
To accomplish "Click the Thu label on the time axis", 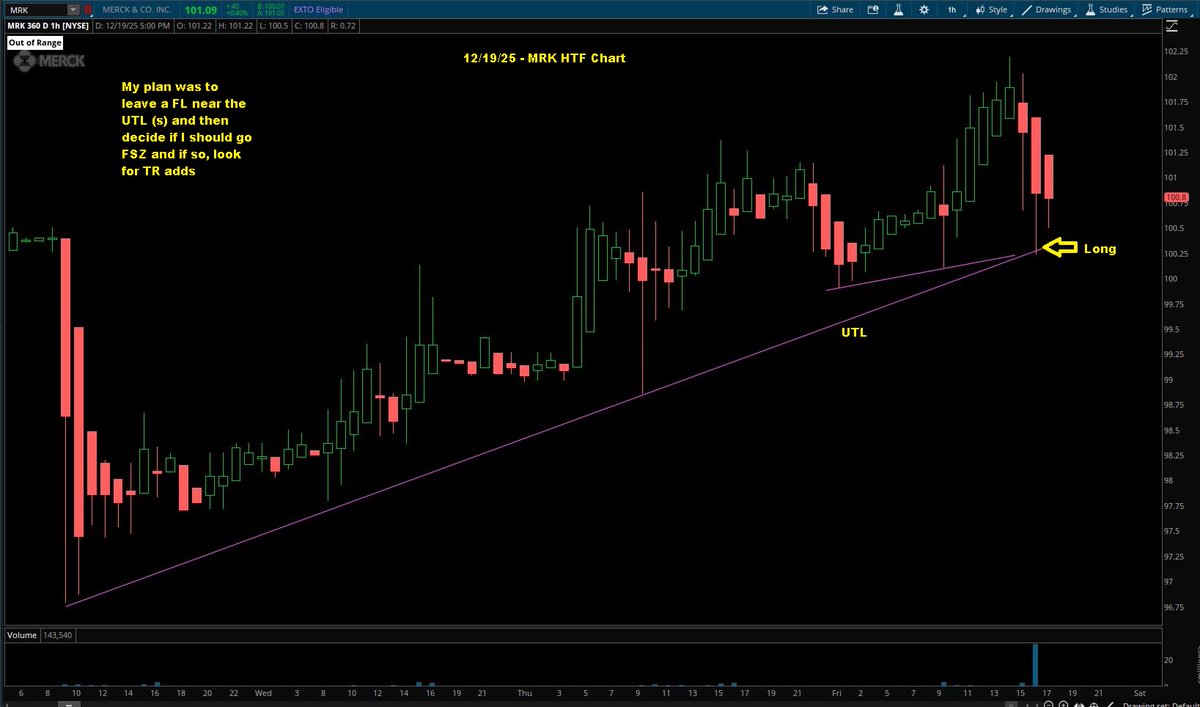I will [522, 692].
